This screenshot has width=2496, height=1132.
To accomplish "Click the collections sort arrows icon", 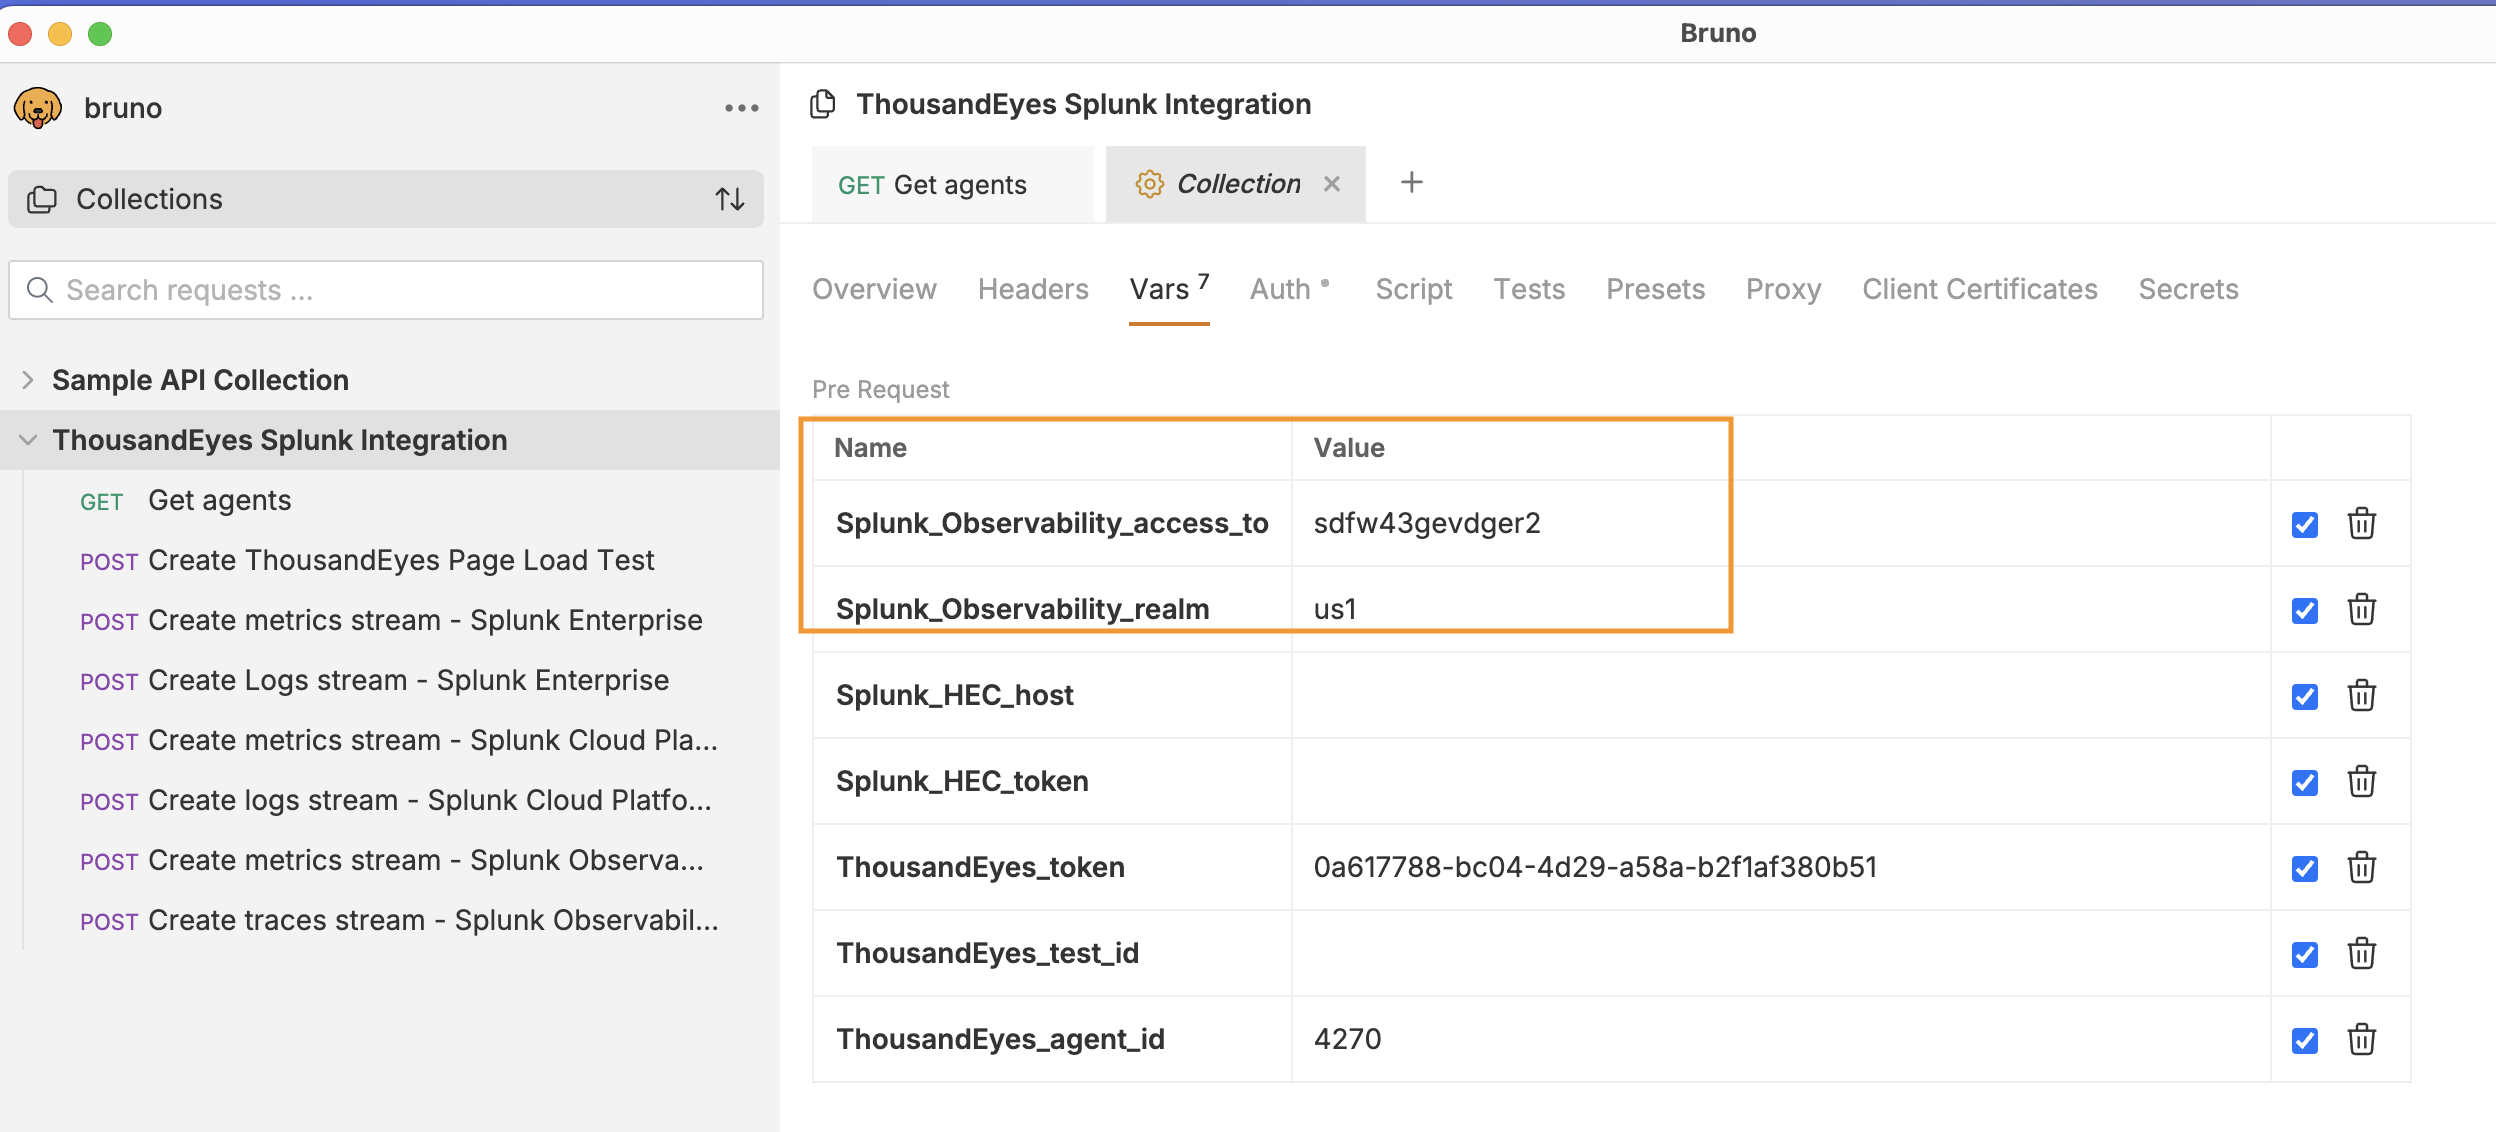I will pyautogui.click(x=730, y=199).
